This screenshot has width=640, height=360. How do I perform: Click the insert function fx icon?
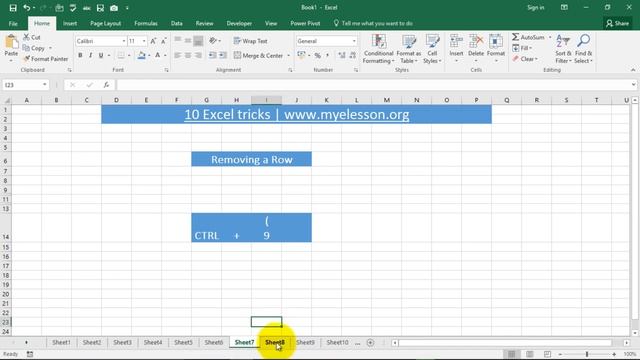pos(106,85)
